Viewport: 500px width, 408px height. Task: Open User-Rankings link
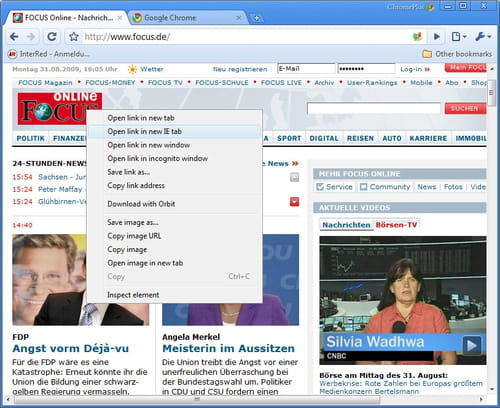[372, 83]
